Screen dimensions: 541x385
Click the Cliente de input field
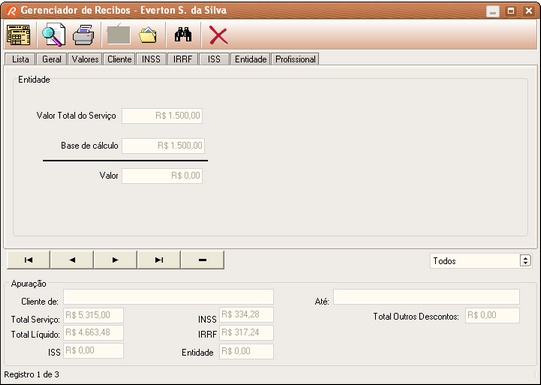[x=168, y=297]
